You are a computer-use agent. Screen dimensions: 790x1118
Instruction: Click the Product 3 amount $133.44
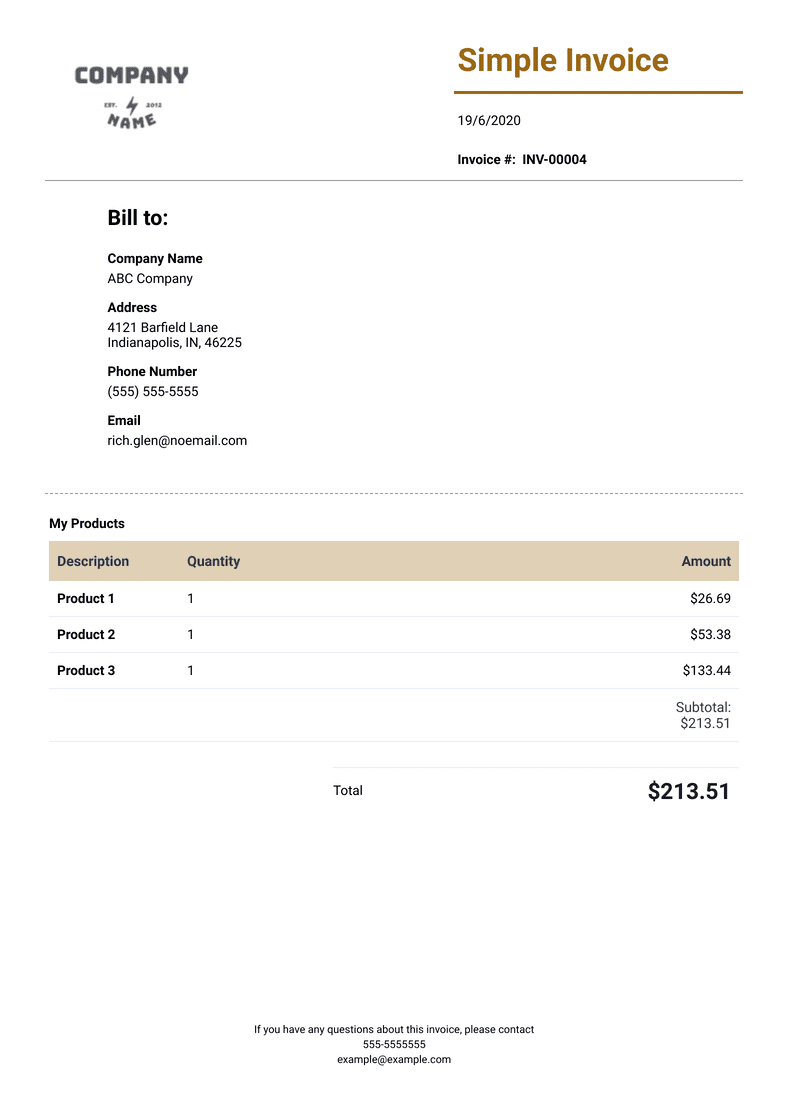[707, 671]
